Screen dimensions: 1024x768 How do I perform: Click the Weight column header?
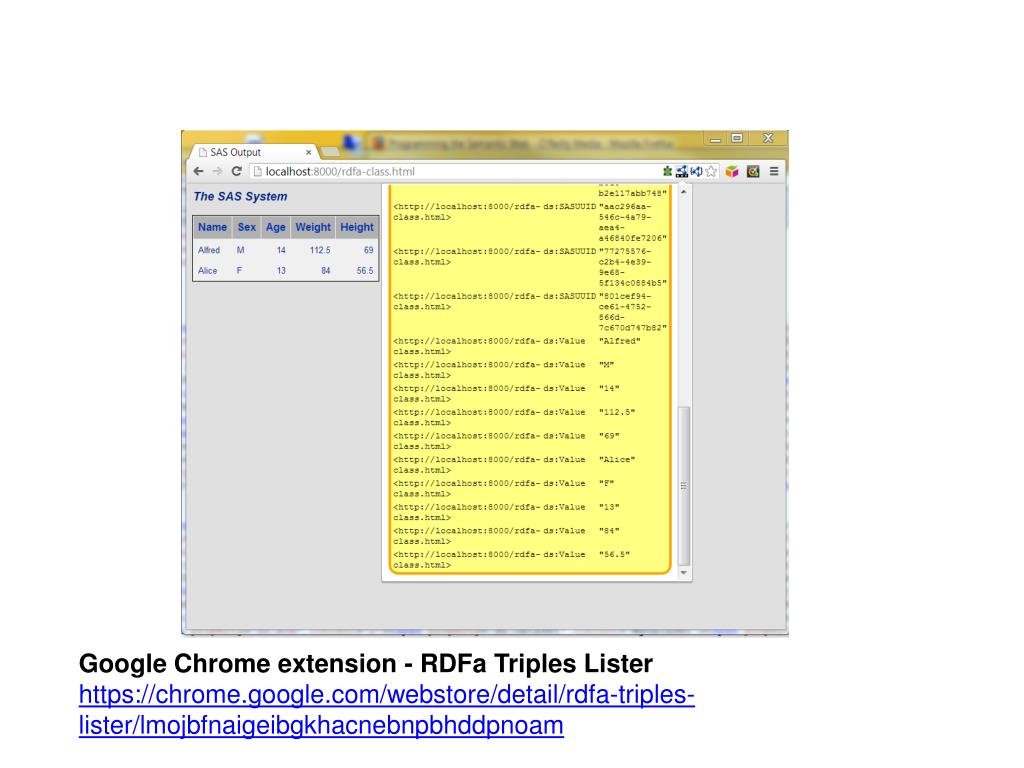point(313,227)
